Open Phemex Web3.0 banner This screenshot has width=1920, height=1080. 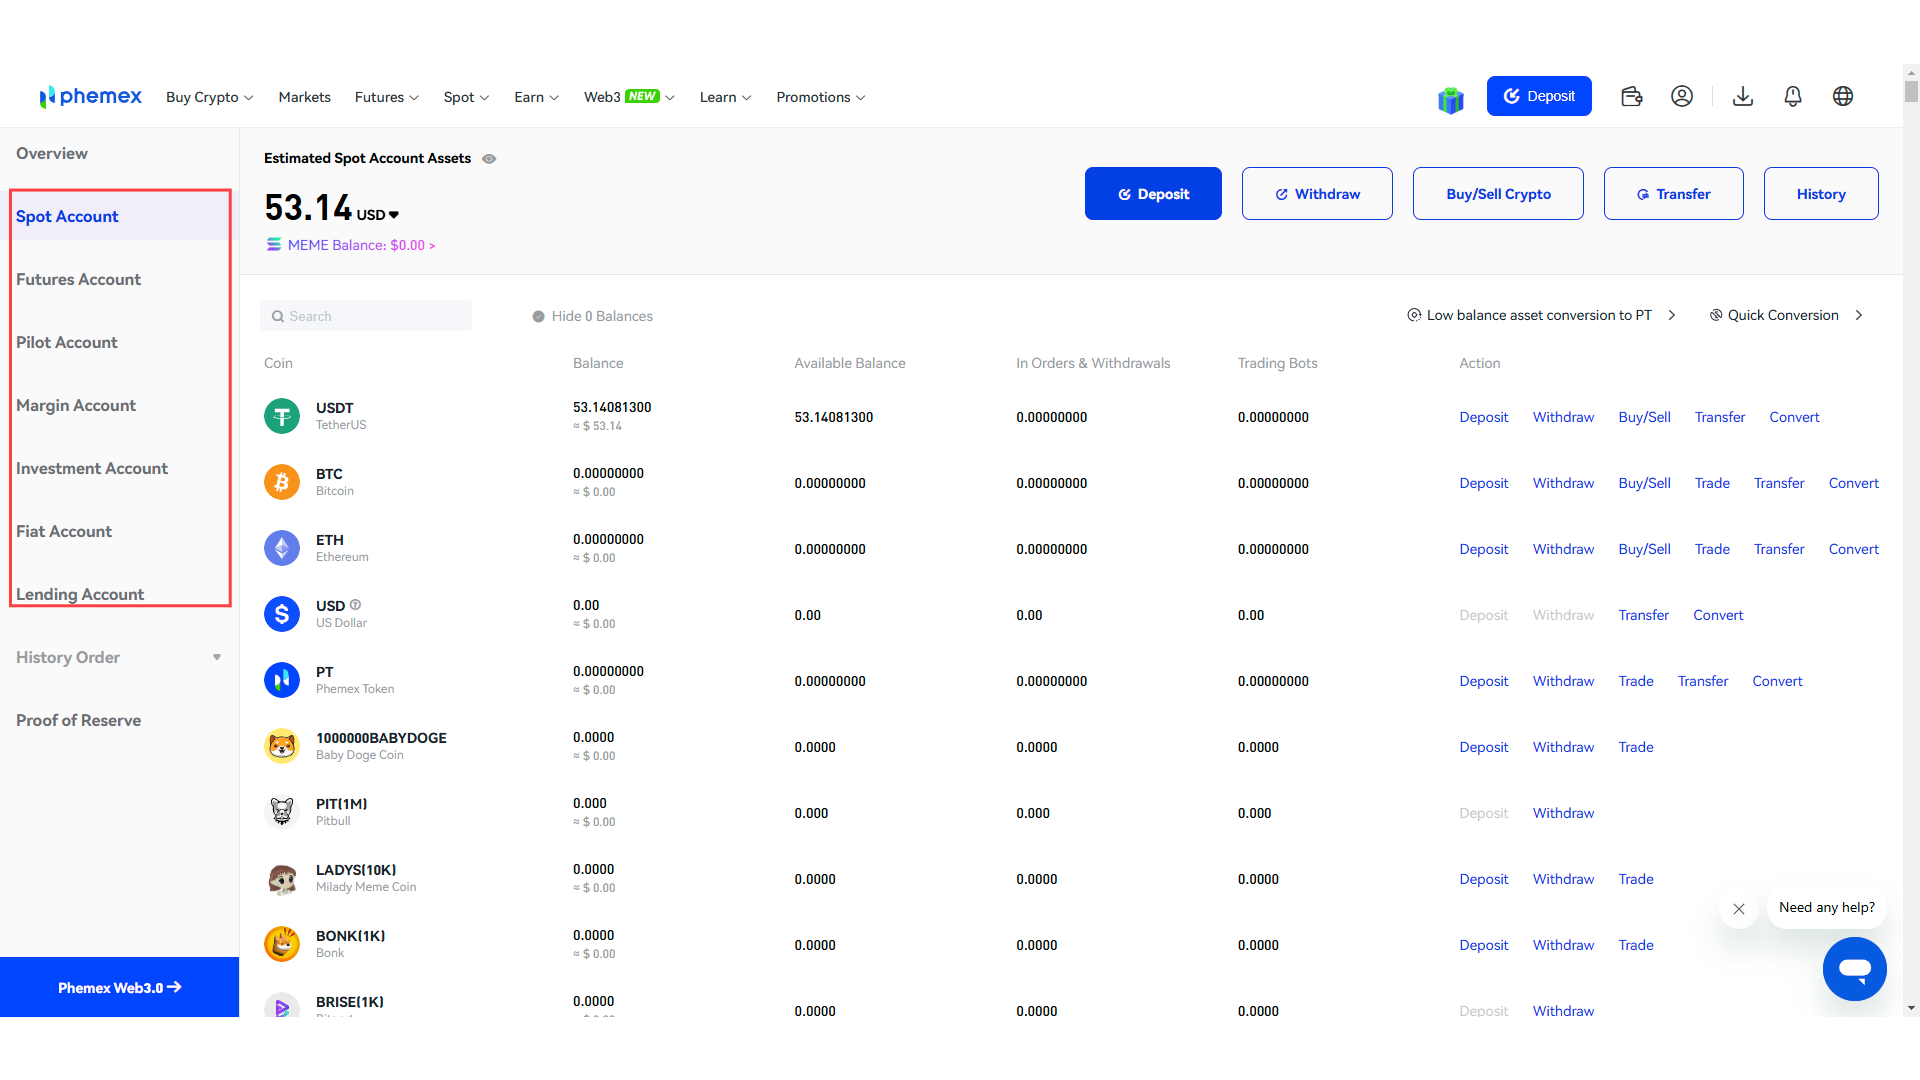tap(119, 987)
